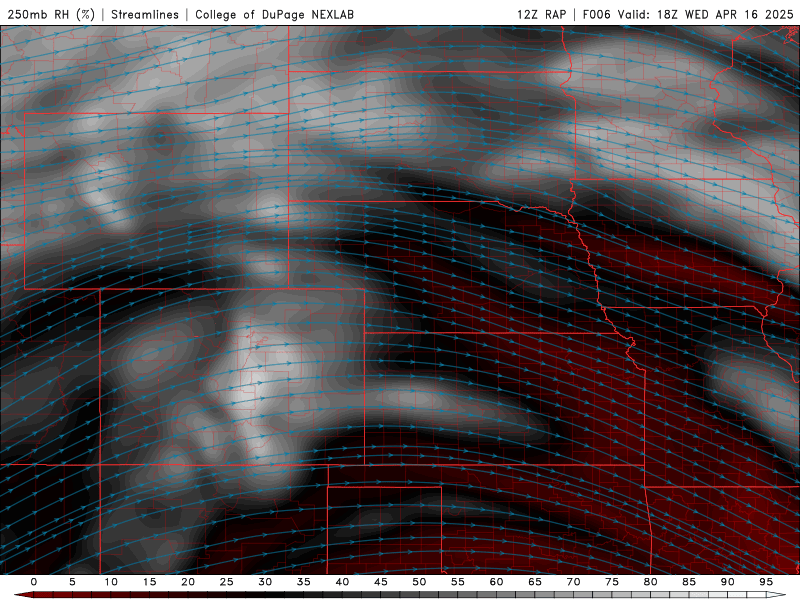Click the '55' value on the color scale
This screenshot has width=800, height=600.
[458, 582]
